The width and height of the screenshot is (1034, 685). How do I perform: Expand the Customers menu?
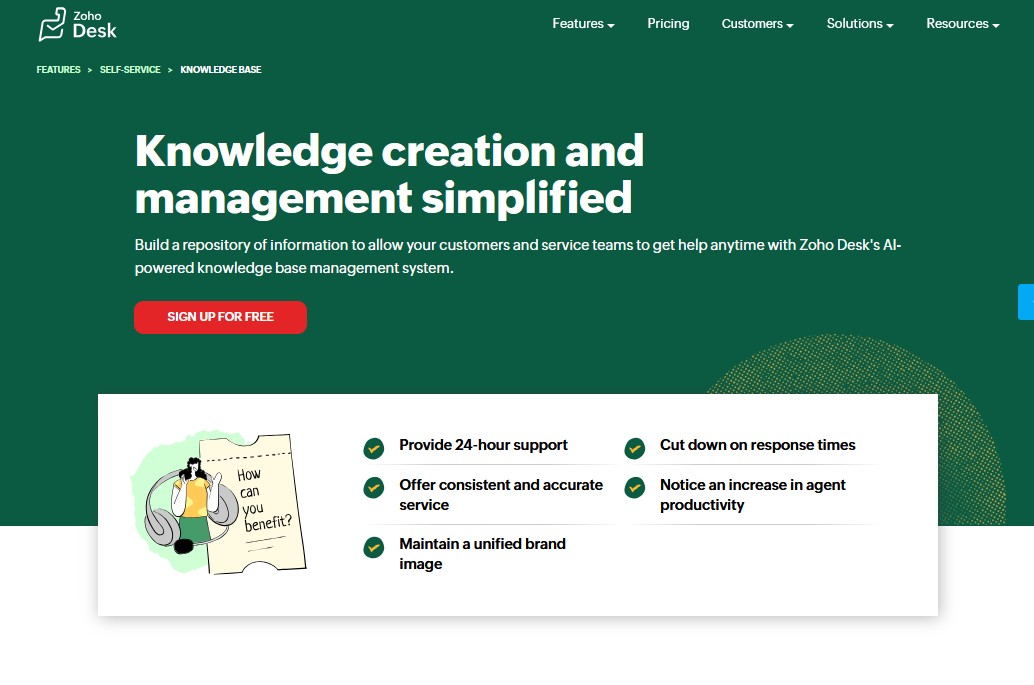757,24
